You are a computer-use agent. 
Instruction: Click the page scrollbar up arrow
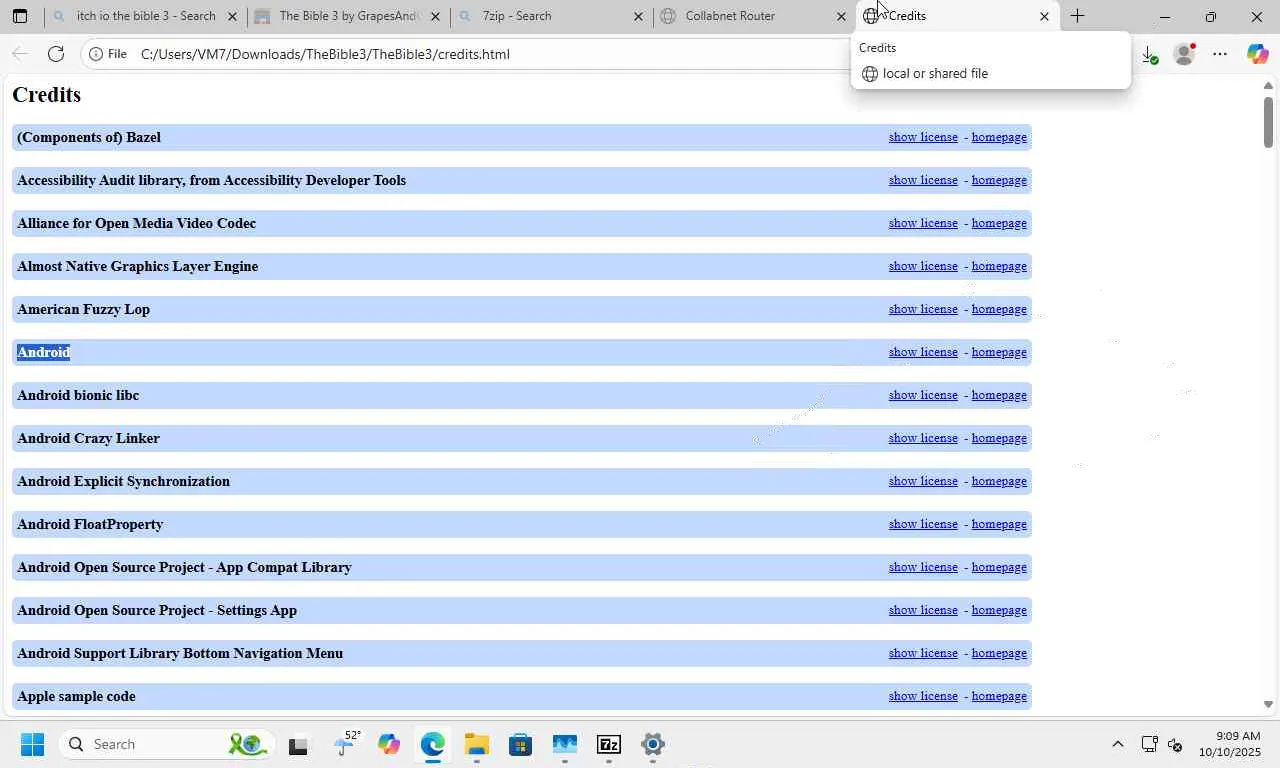(x=1268, y=85)
